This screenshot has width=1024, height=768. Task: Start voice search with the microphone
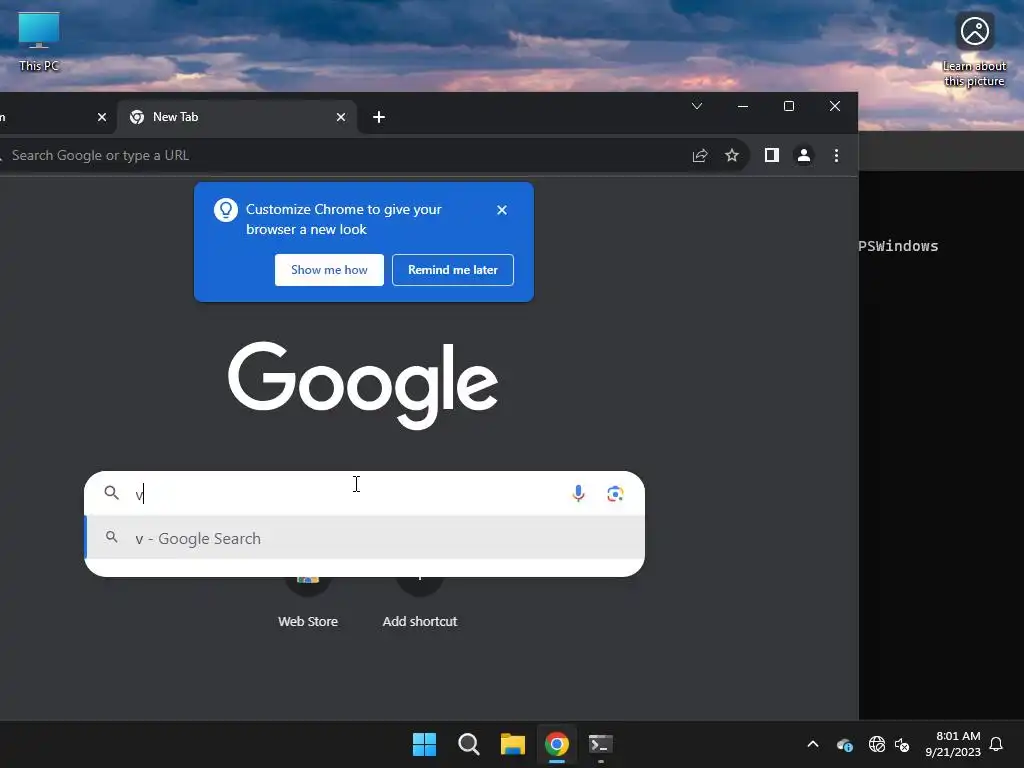(578, 493)
